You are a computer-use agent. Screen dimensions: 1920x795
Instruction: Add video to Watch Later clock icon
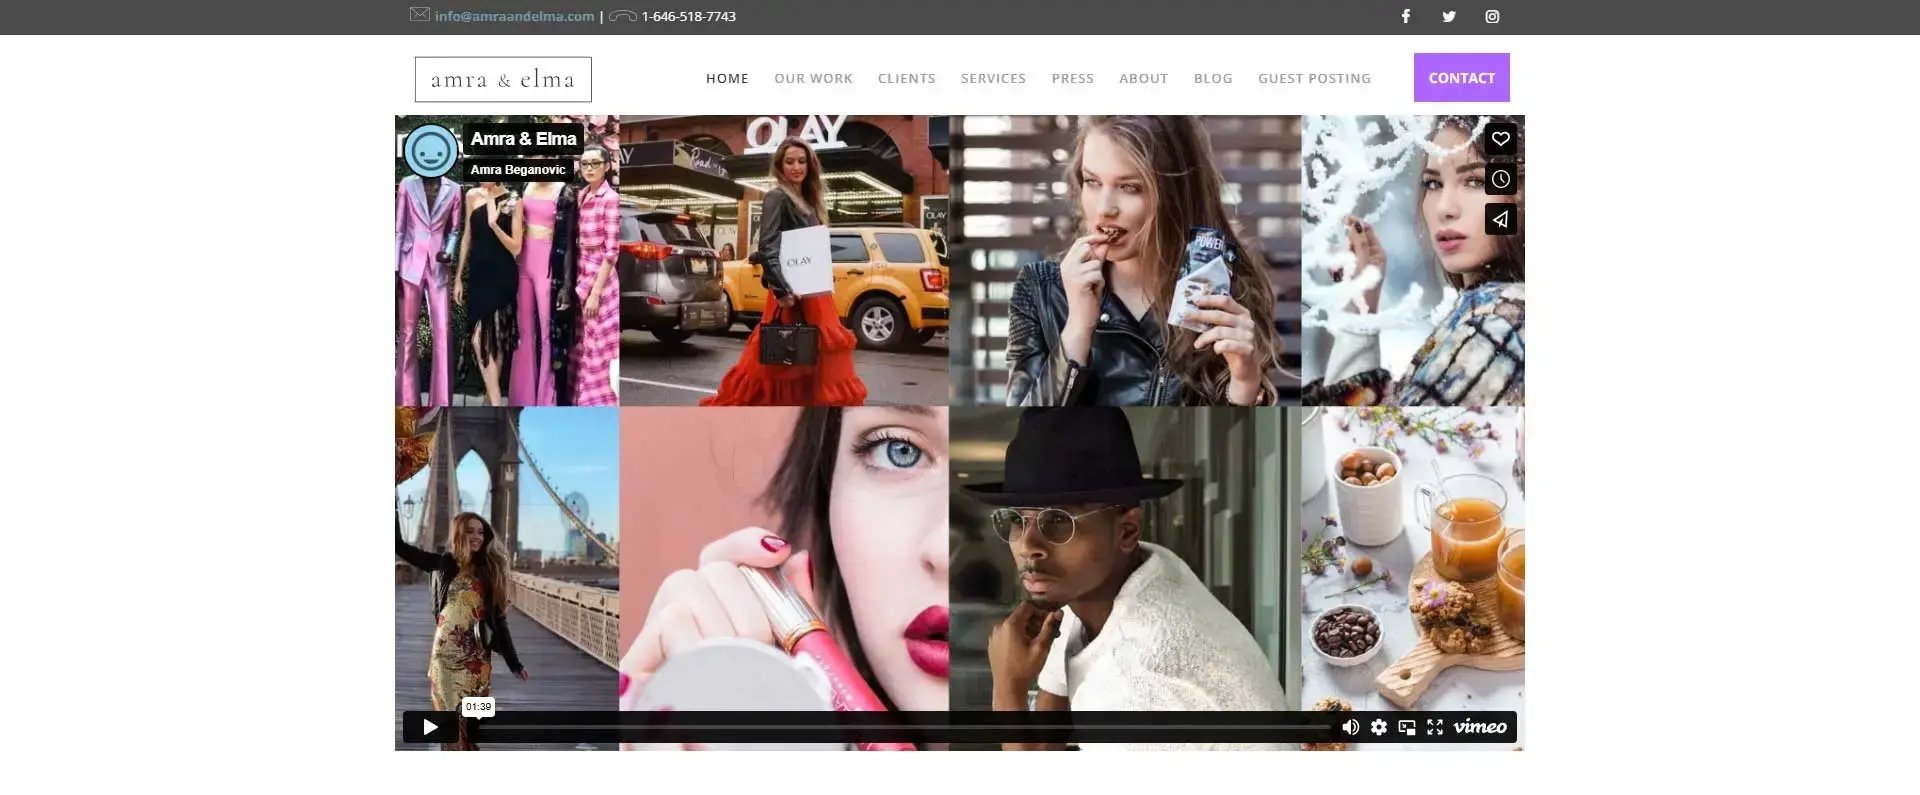1500,179
